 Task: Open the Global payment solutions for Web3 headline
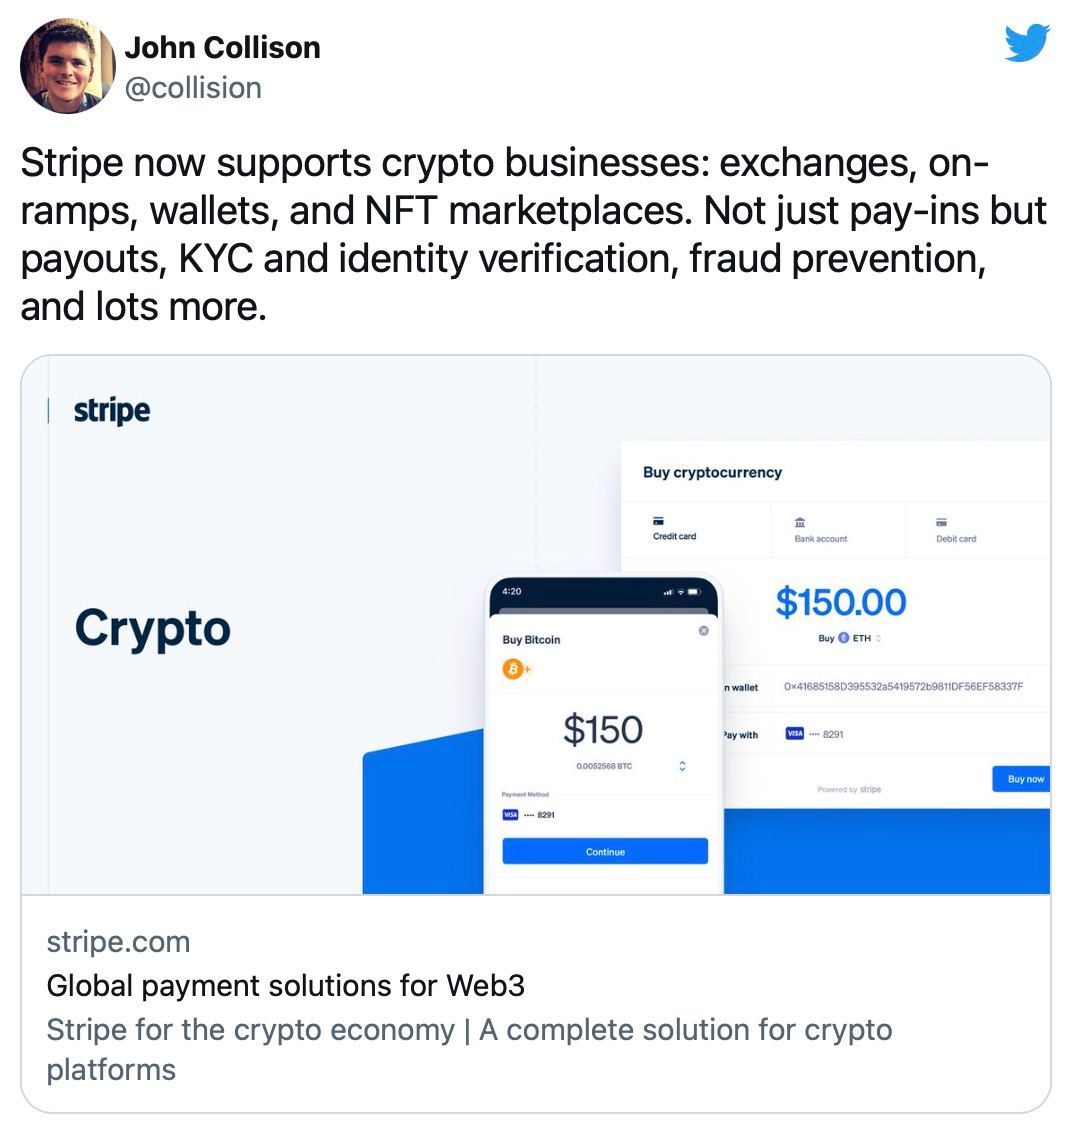[285, 985]
